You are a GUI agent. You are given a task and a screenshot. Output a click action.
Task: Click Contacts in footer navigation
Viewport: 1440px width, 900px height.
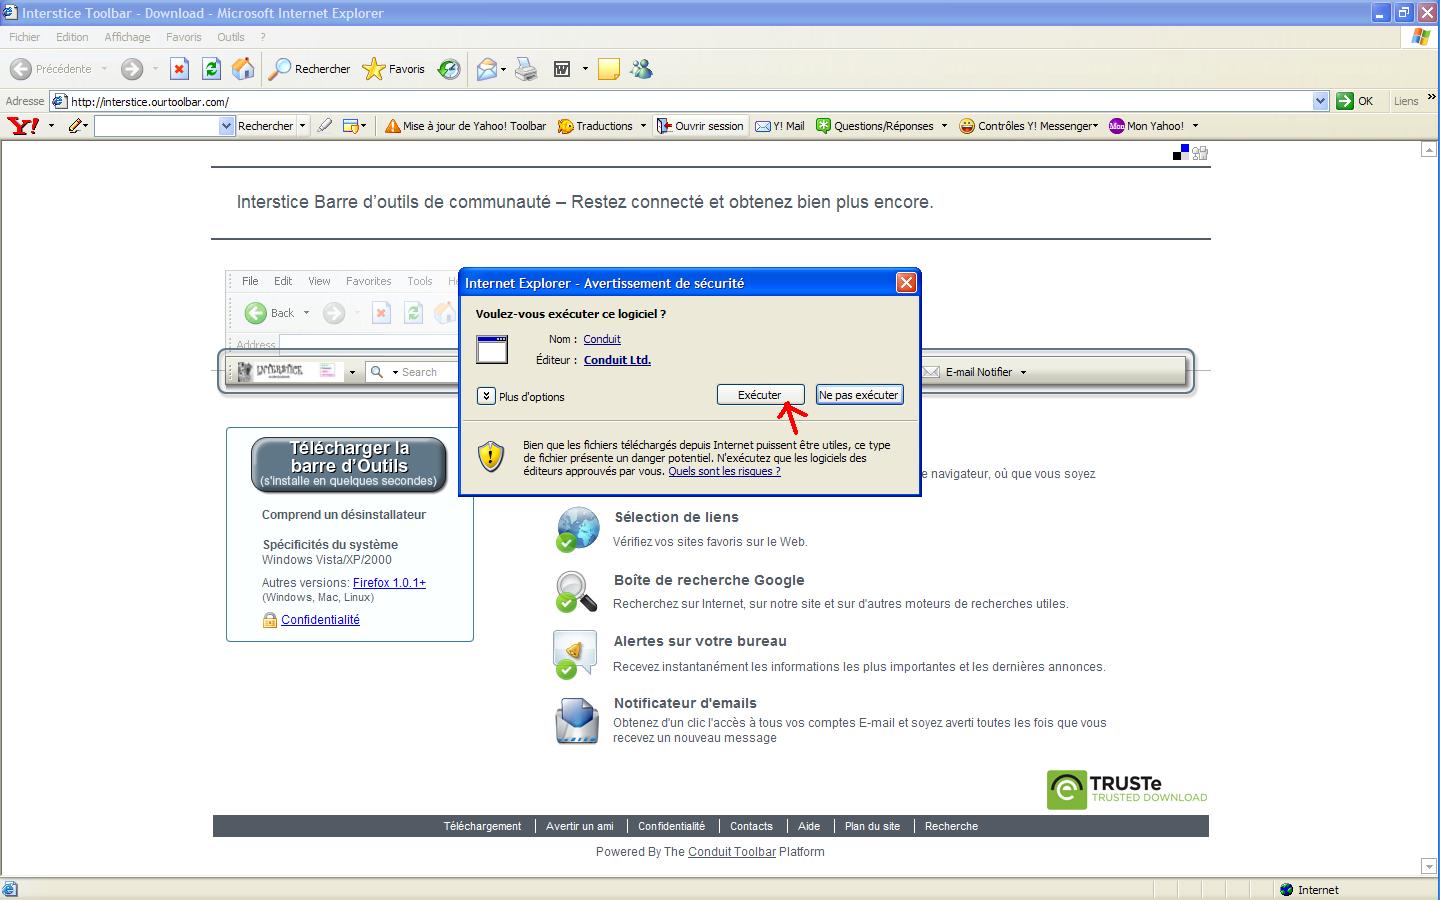point(751,826)
